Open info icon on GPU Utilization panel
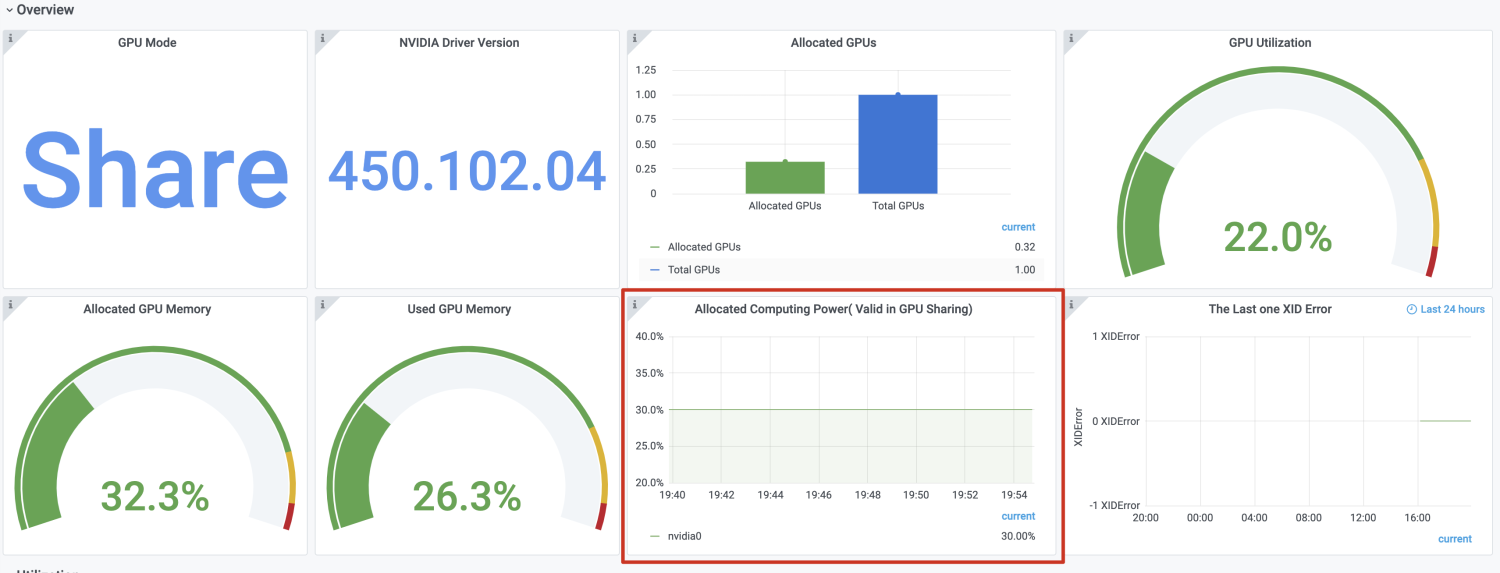Screen dimensions: 1500x573 coord(1071,38)
